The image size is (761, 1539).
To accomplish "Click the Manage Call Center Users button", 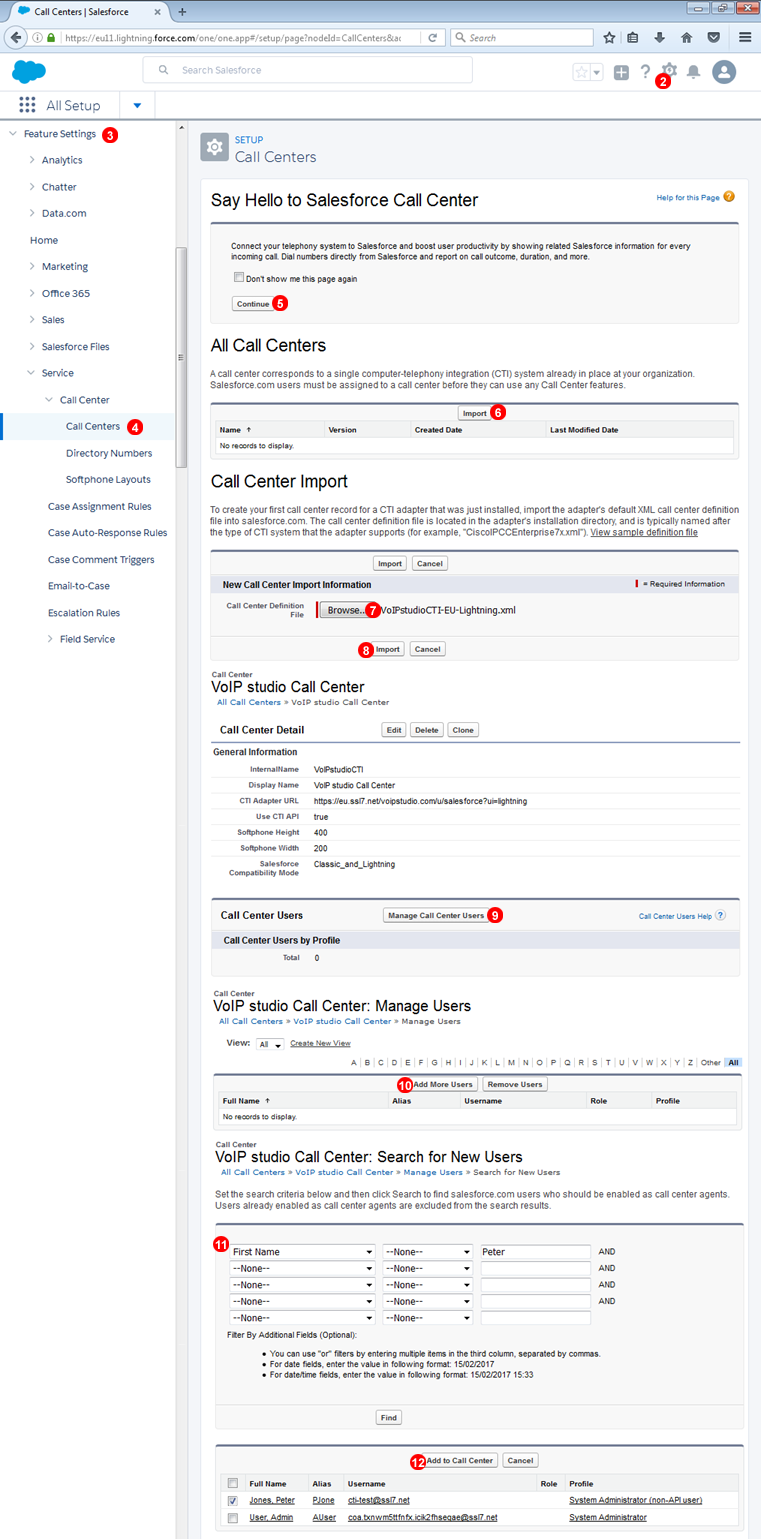I will (x=436, y=915).
